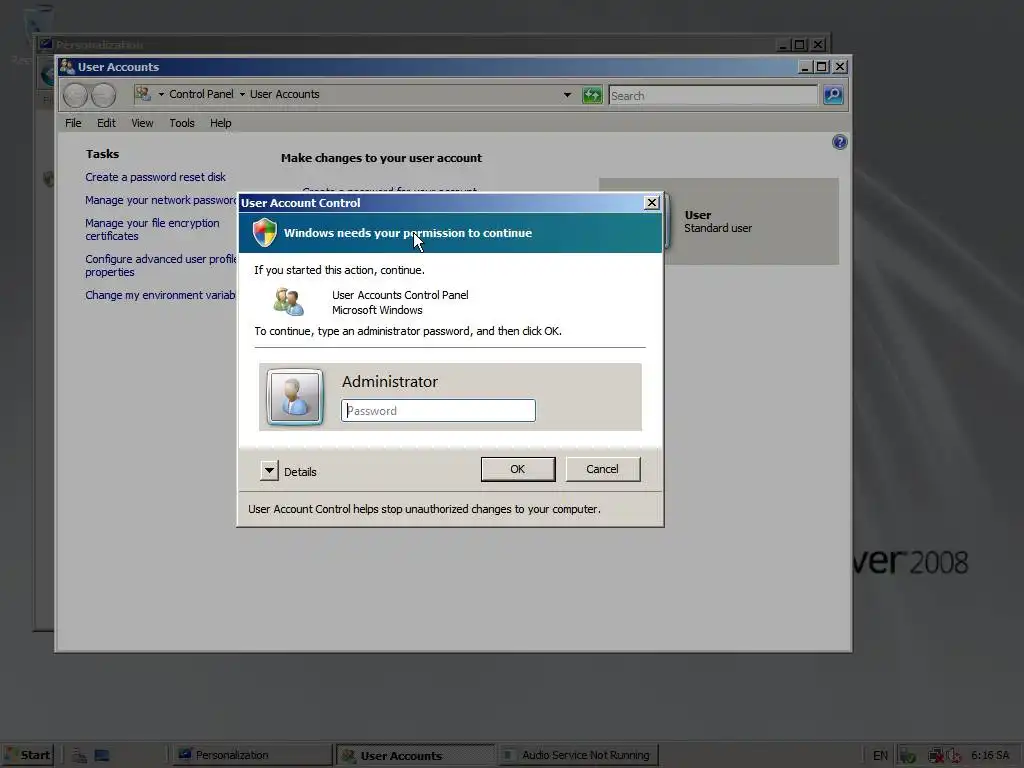Open the blue Help question mark icon

839,142
